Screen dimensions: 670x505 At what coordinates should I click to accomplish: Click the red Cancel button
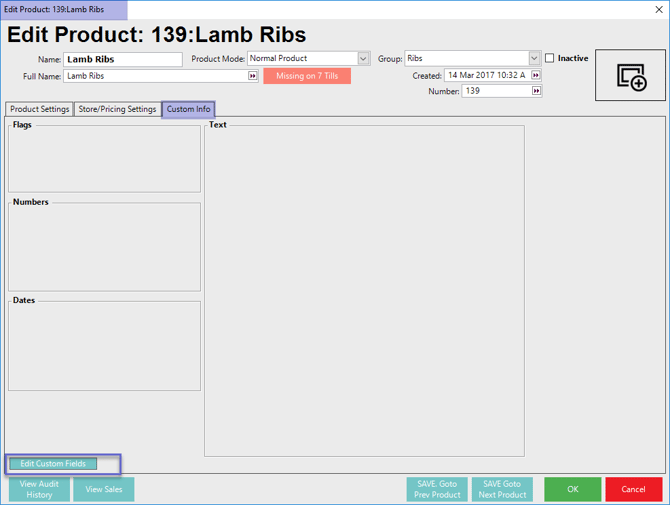point(633,489)
